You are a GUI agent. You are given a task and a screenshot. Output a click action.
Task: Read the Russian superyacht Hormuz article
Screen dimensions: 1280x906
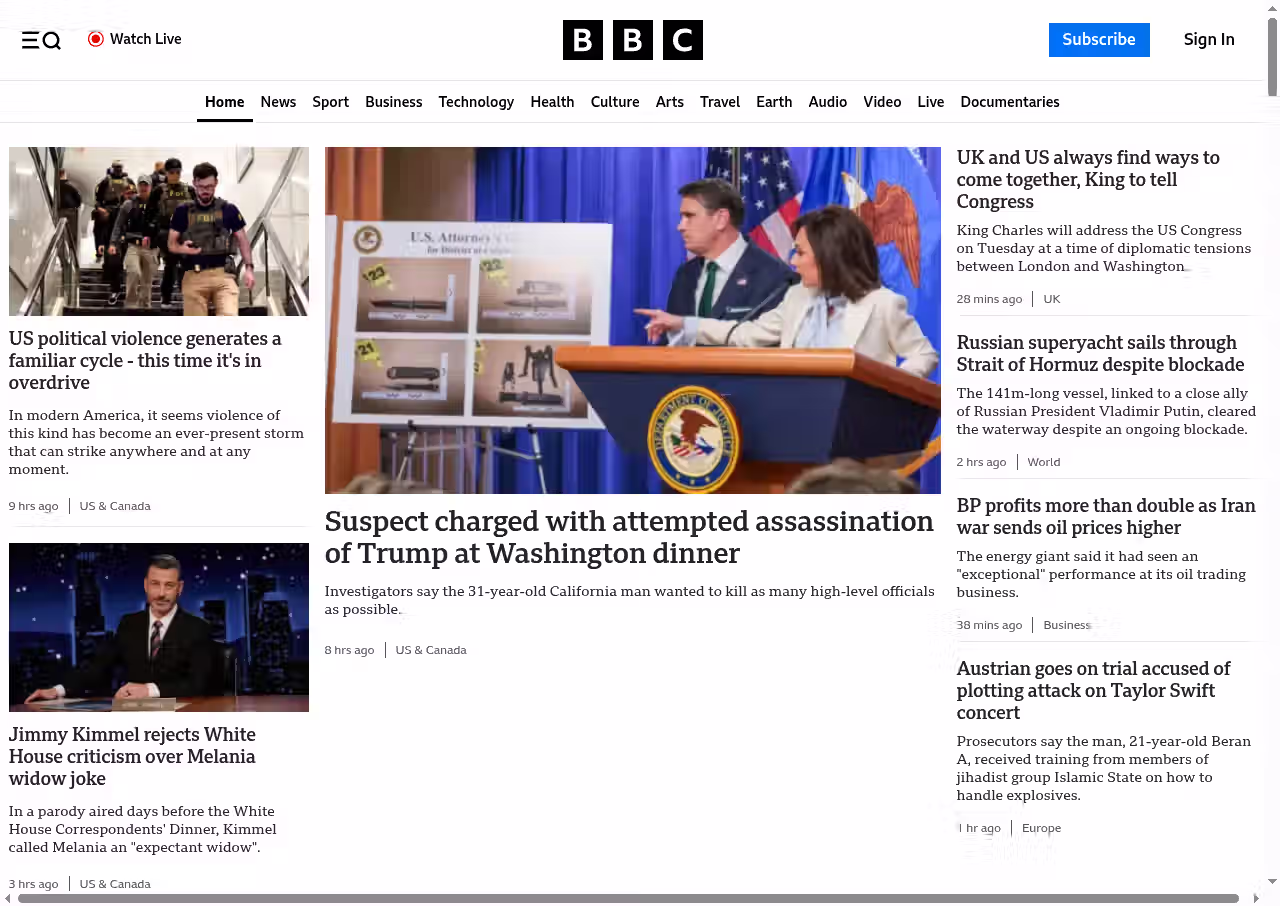pos(1100,354)
